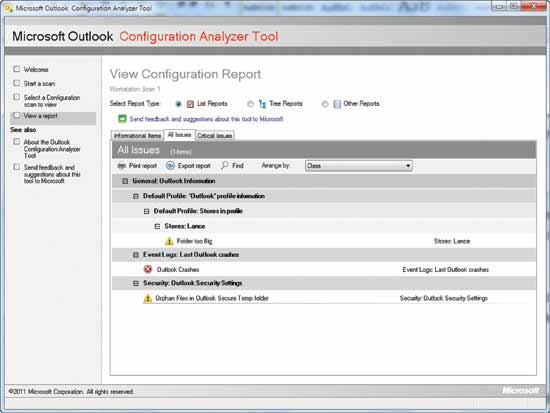The width and height of the screenshot is (550, 413).
Task: Click the Other Reports document icon
Action: [337, 104]
